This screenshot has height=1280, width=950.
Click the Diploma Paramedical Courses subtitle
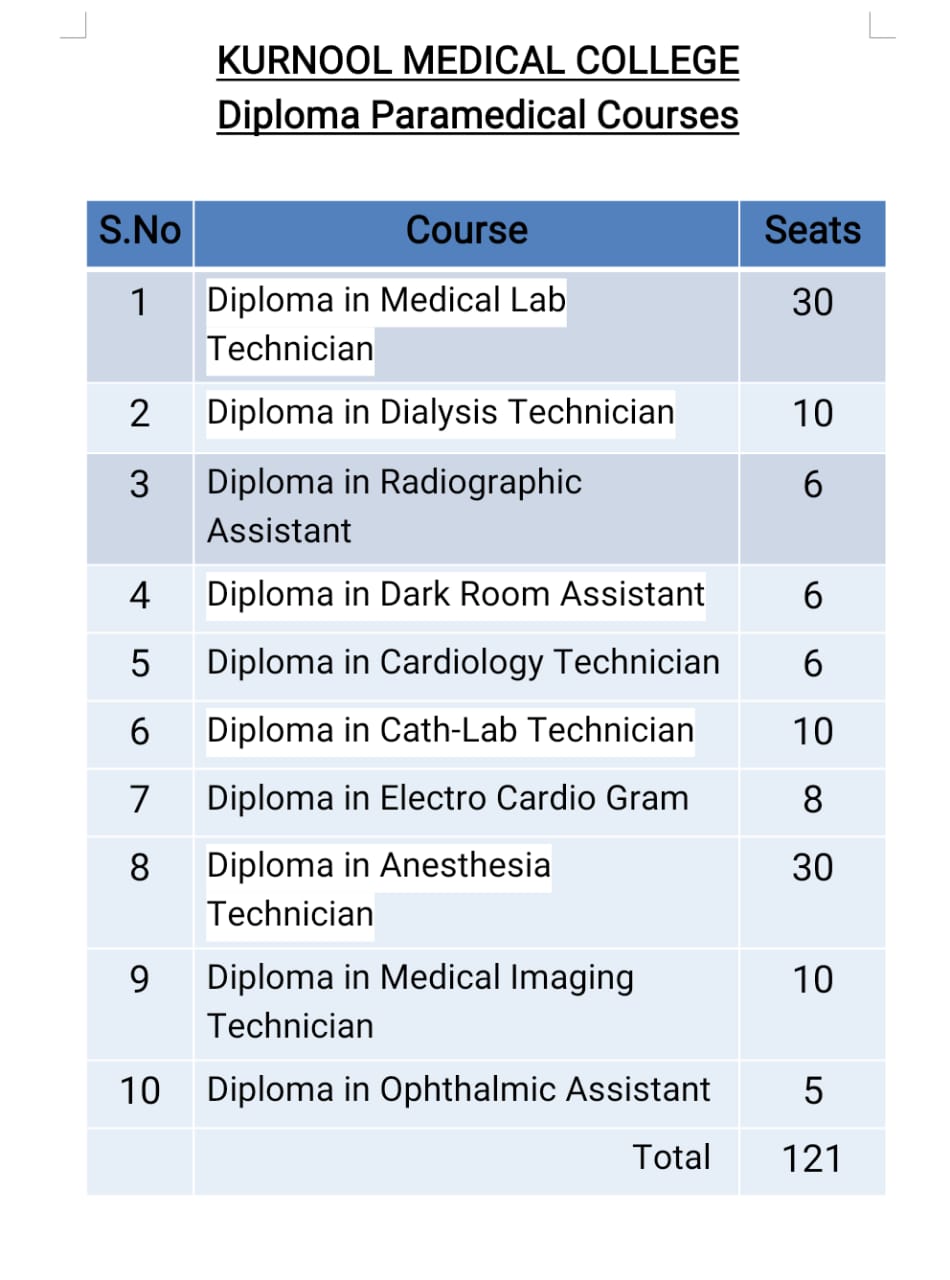[478, 116]
